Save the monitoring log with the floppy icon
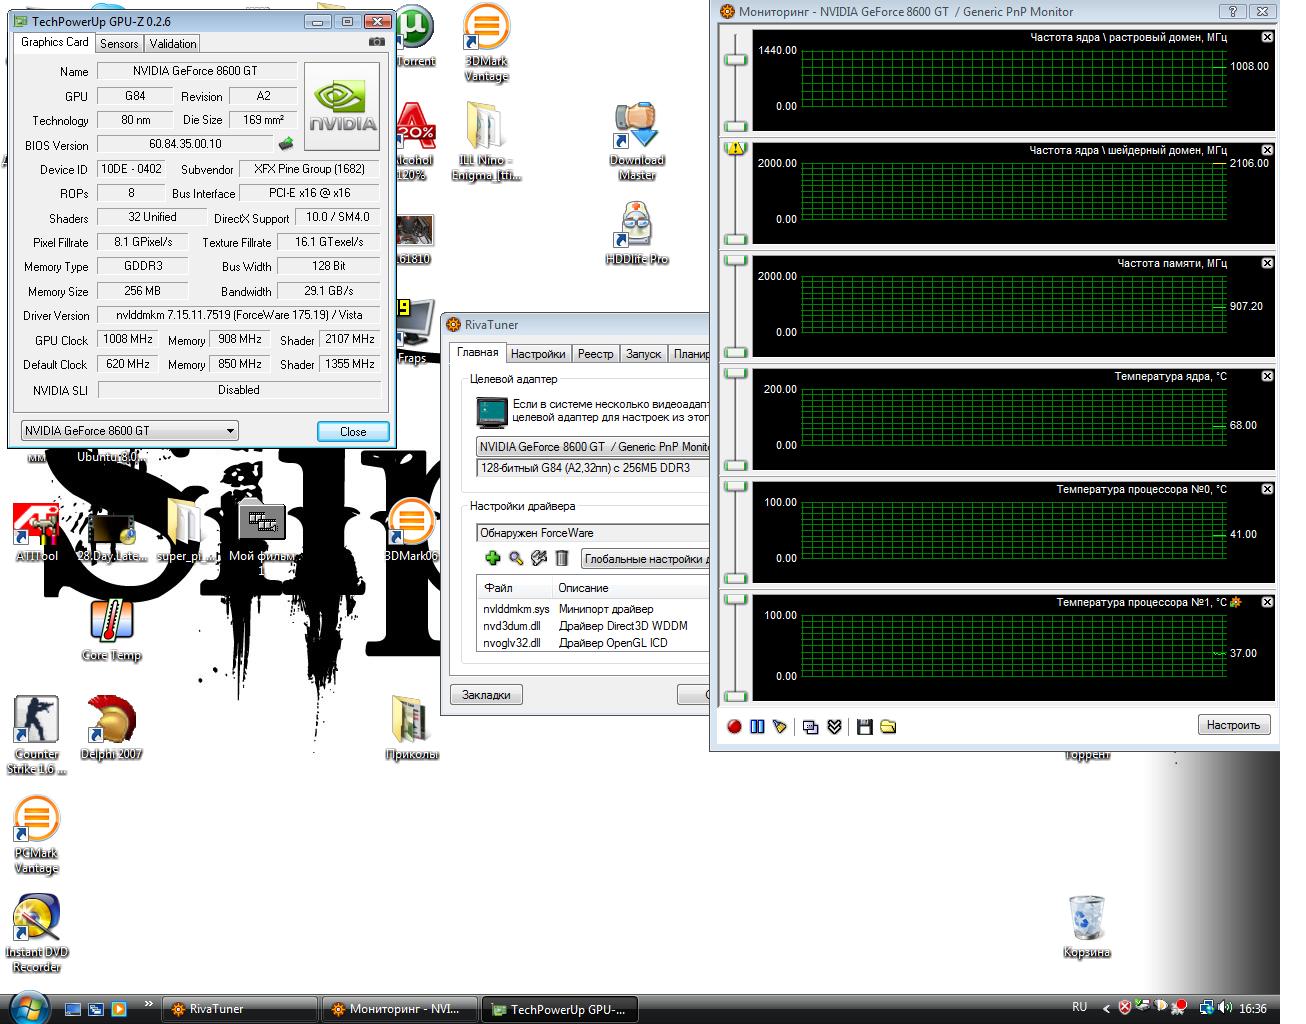The image size is (1306, 1024). [x=865, y=726]
